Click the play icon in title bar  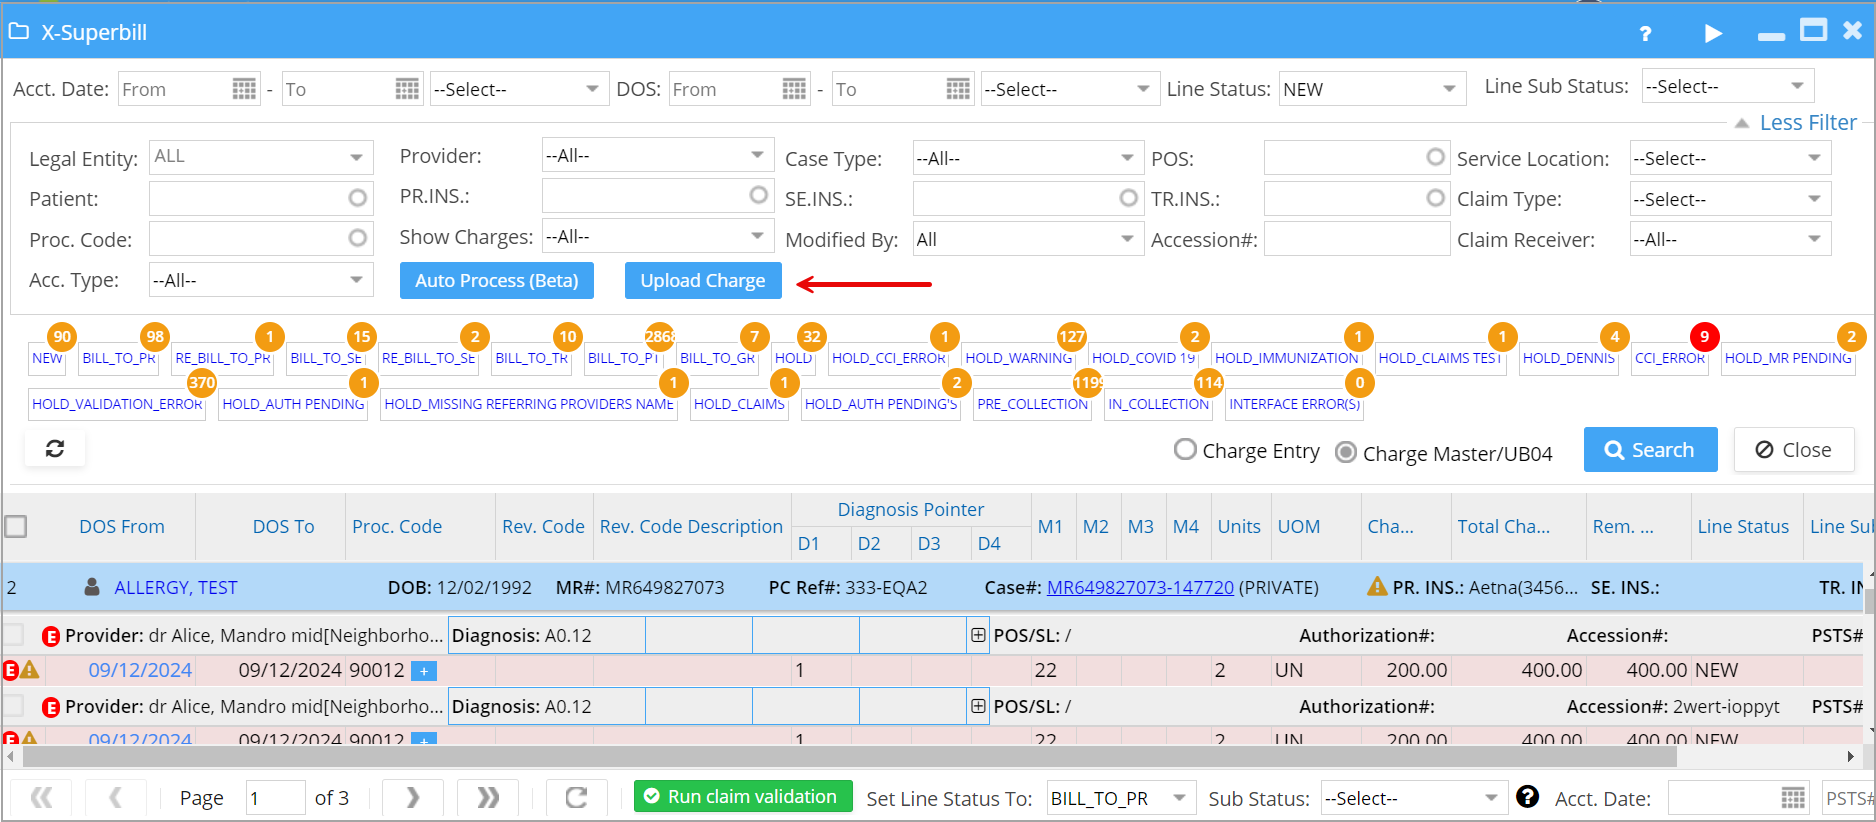click(x=1713, y=33)
